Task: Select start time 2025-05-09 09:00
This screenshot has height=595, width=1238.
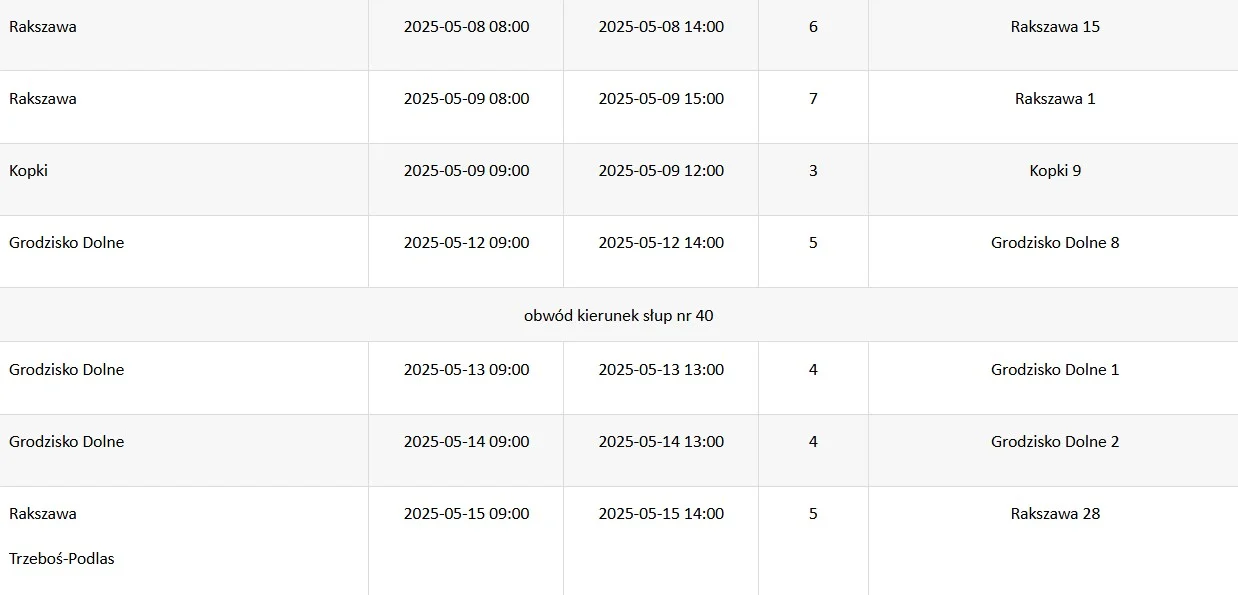Action: 466,171
